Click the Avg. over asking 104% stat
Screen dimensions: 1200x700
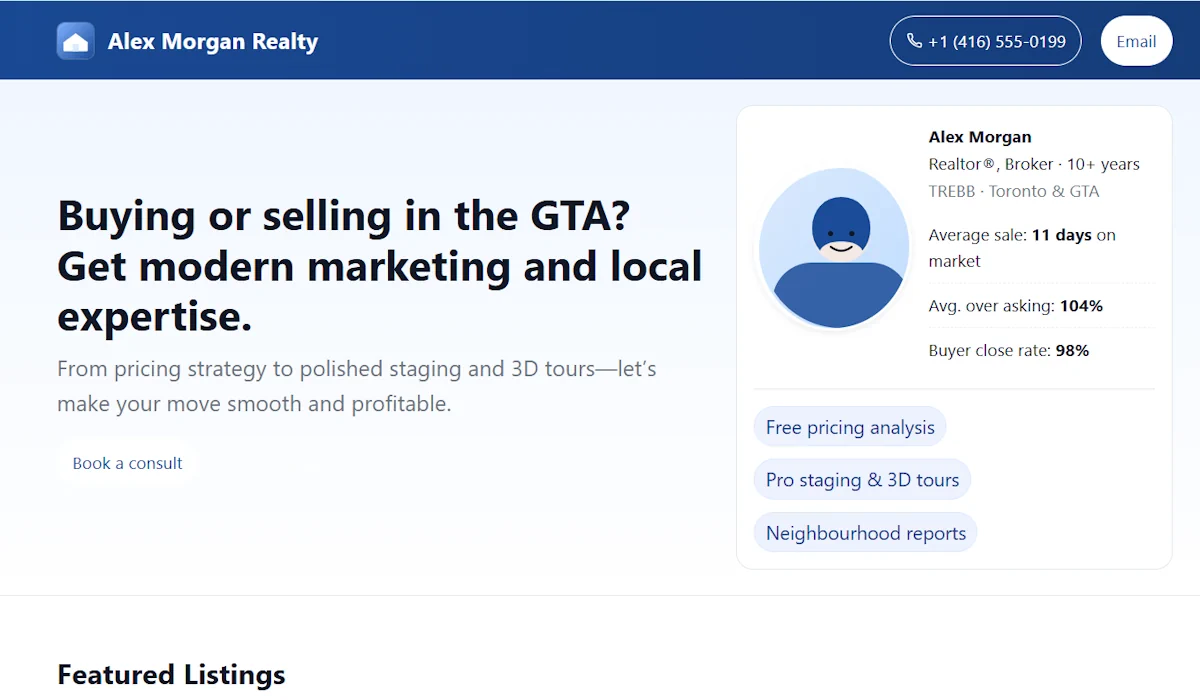pyautogui.click(x=1015, y=306)
